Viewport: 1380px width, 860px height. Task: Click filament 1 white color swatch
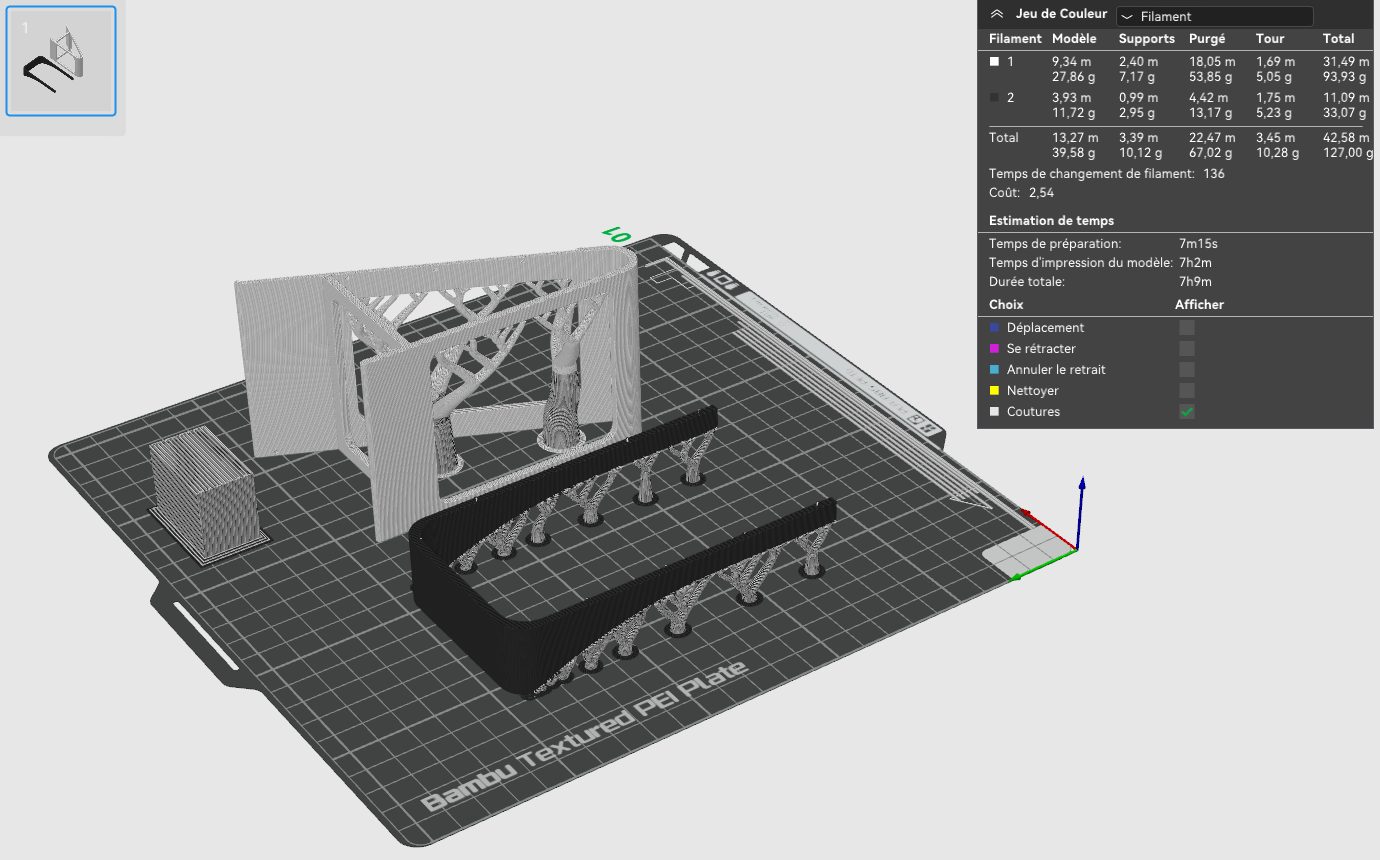click(994, 62)
